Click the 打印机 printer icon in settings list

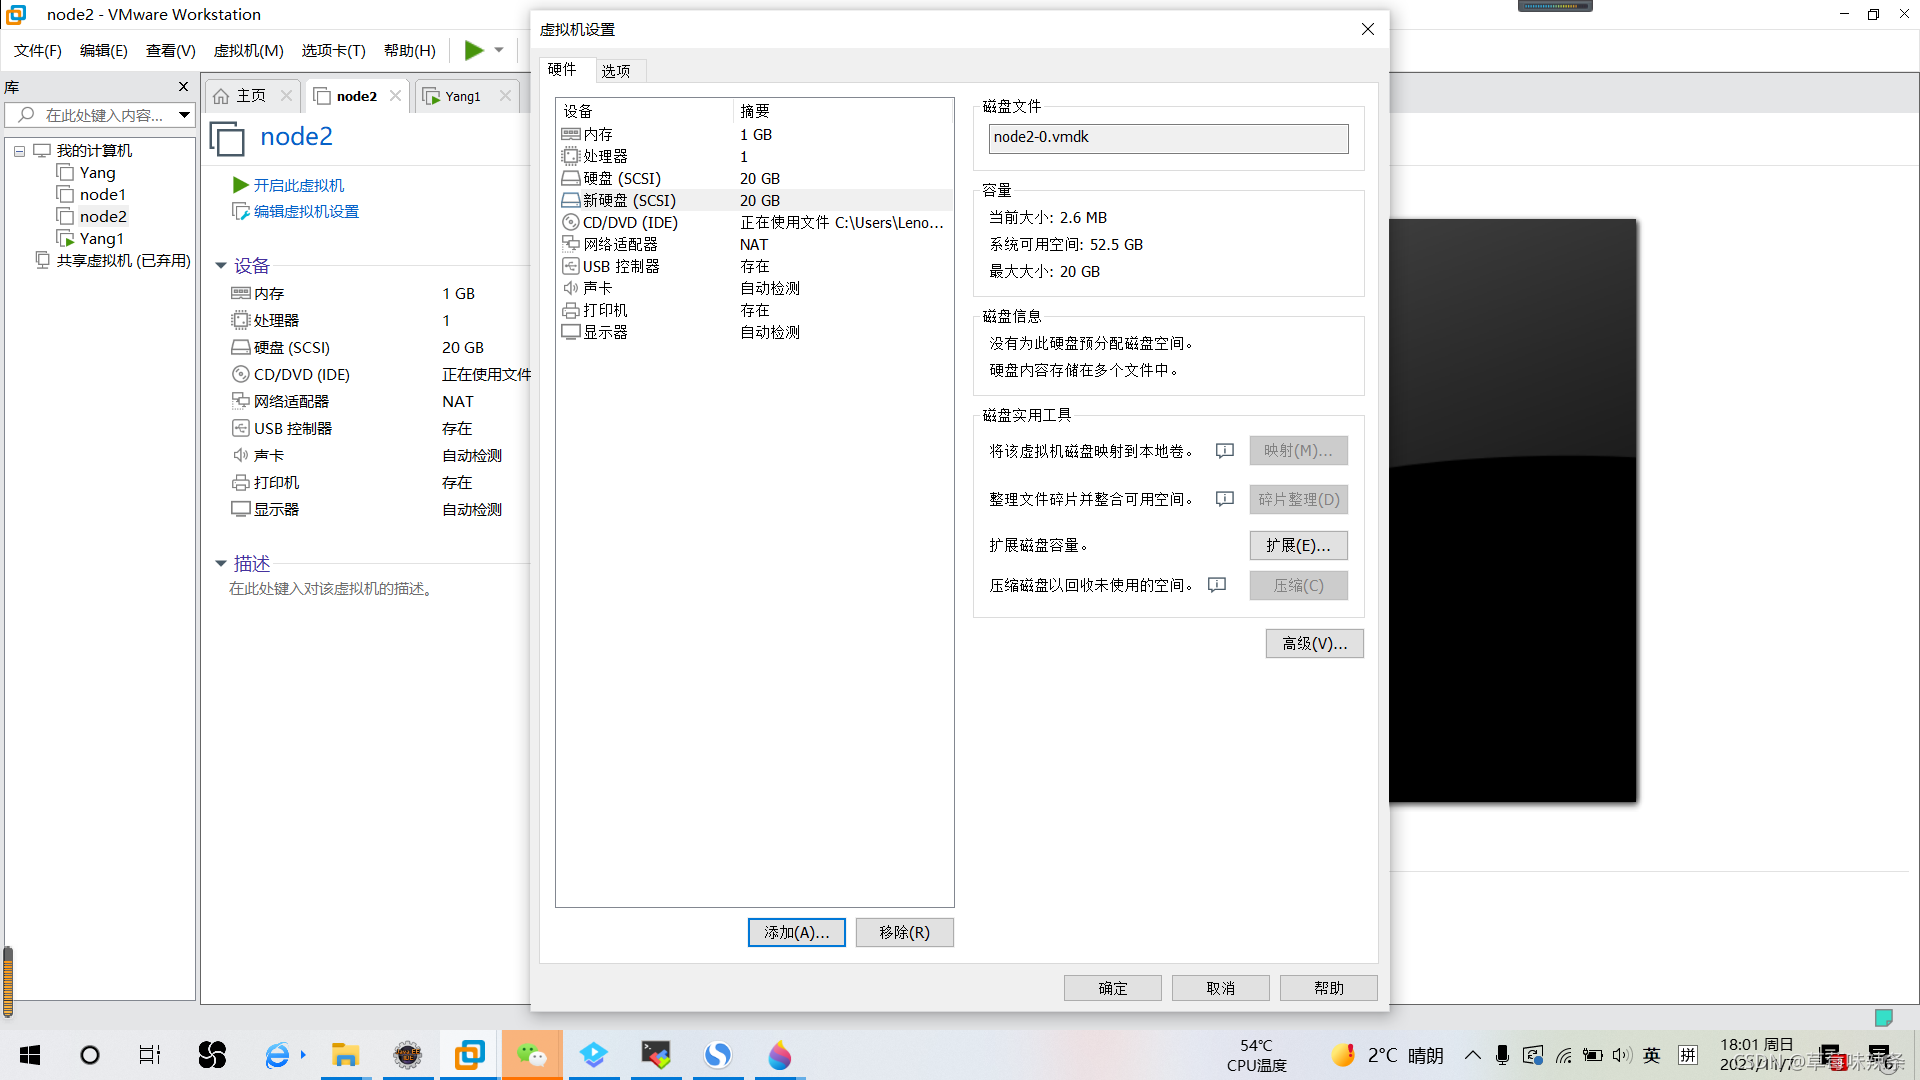571,310
